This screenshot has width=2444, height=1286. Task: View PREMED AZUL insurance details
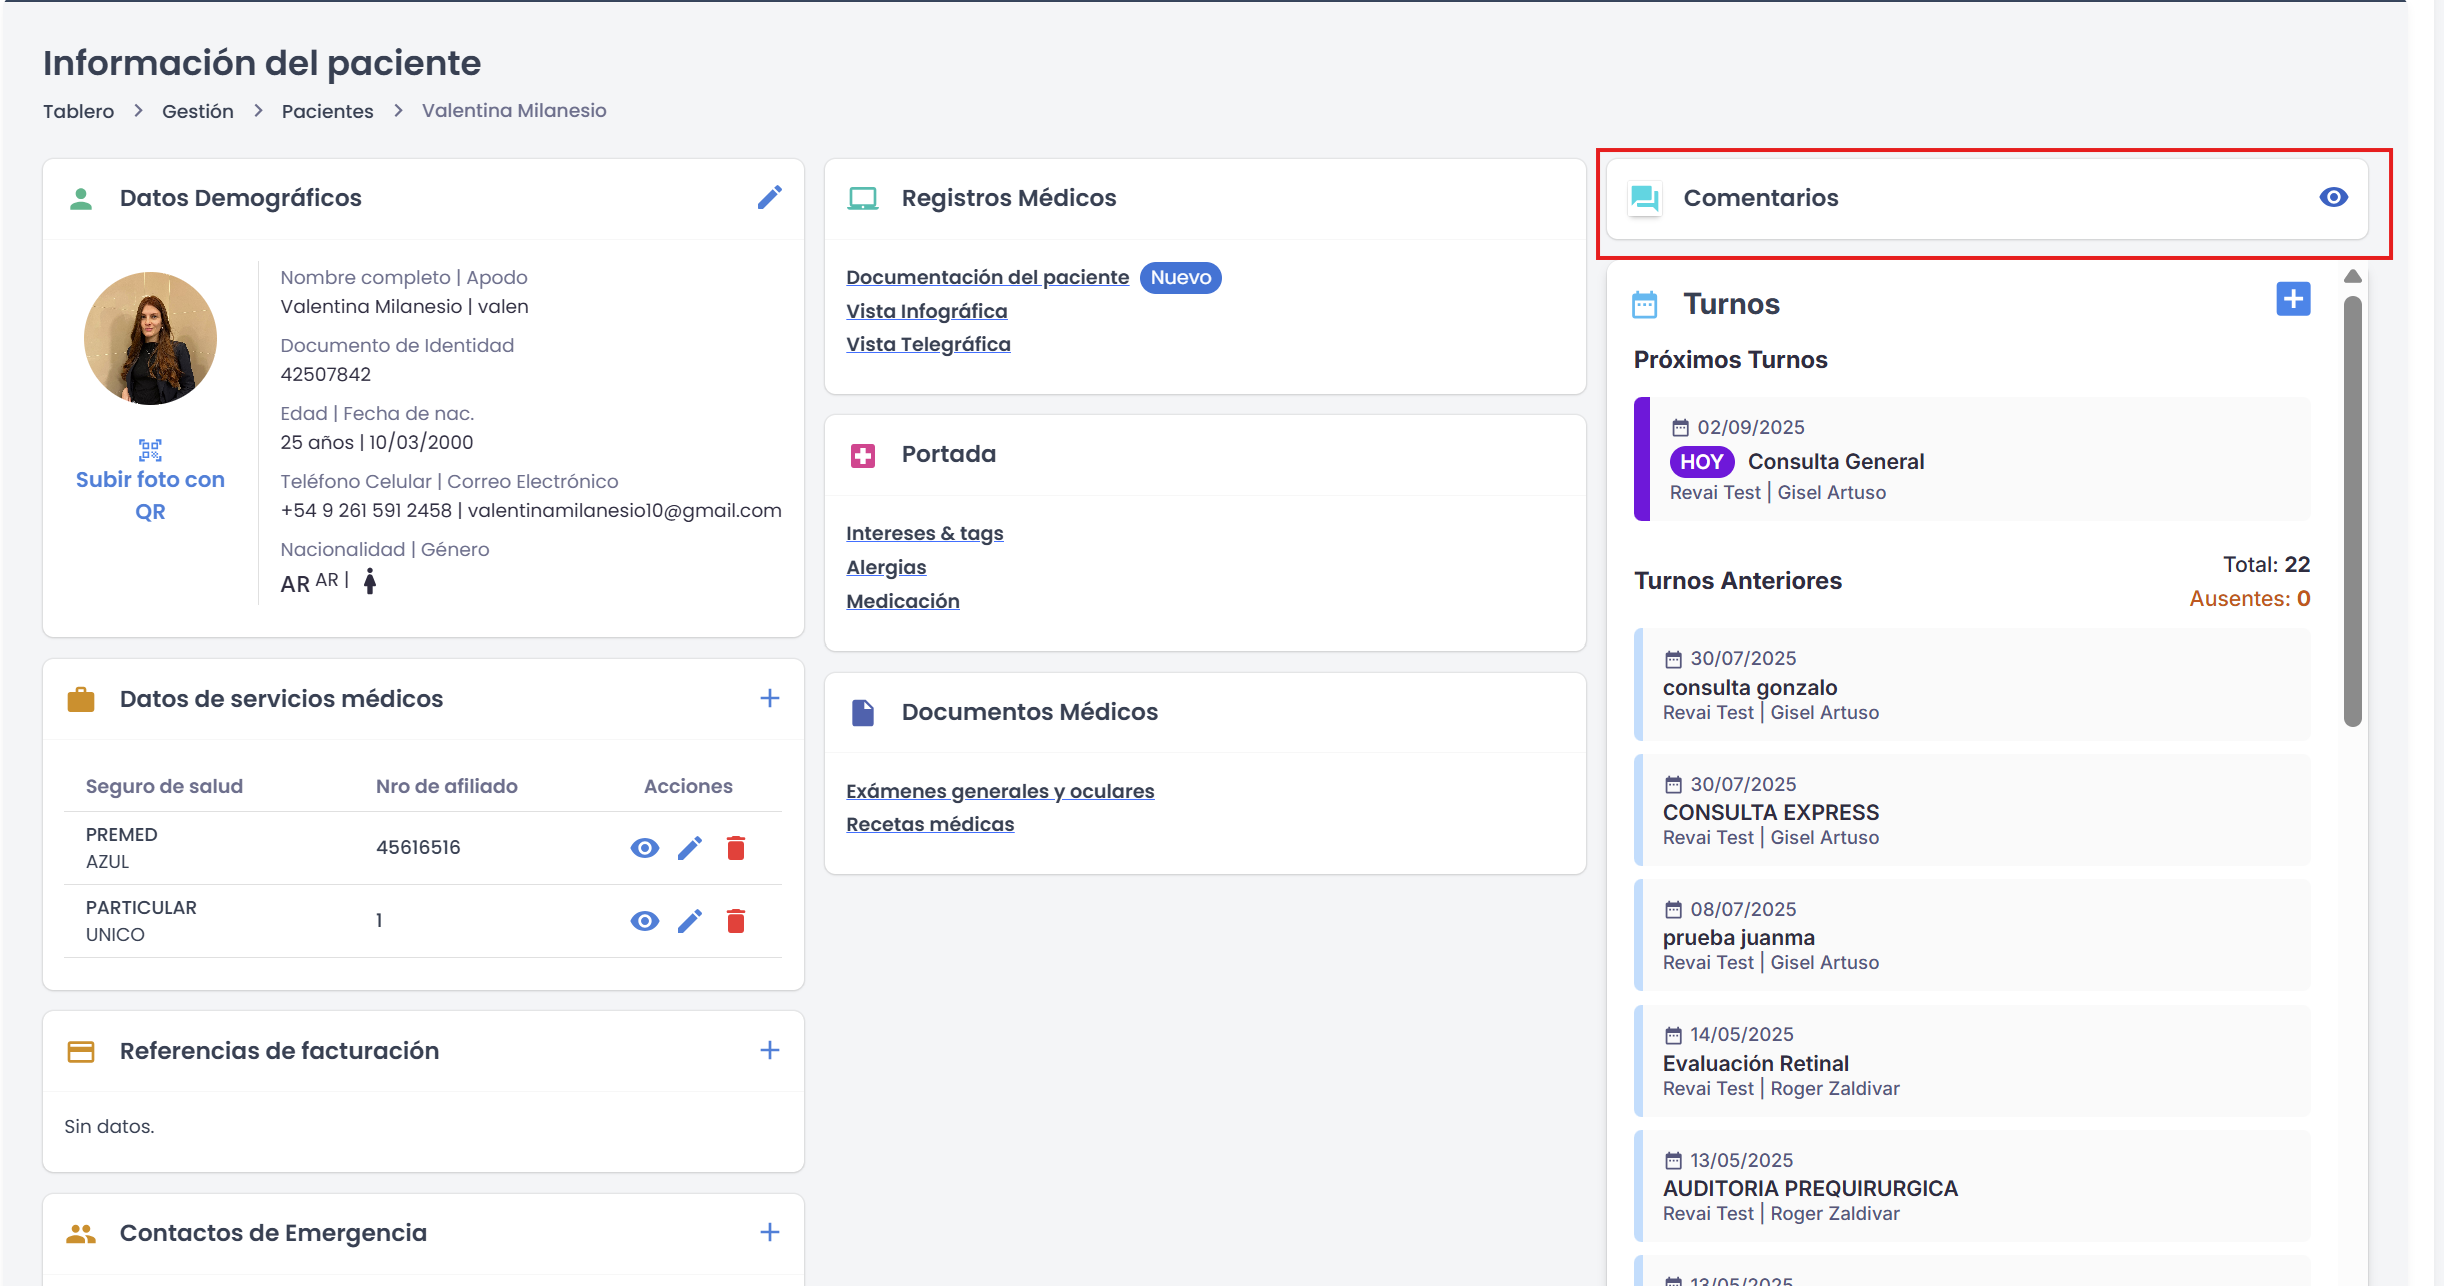tap(645, 848)
